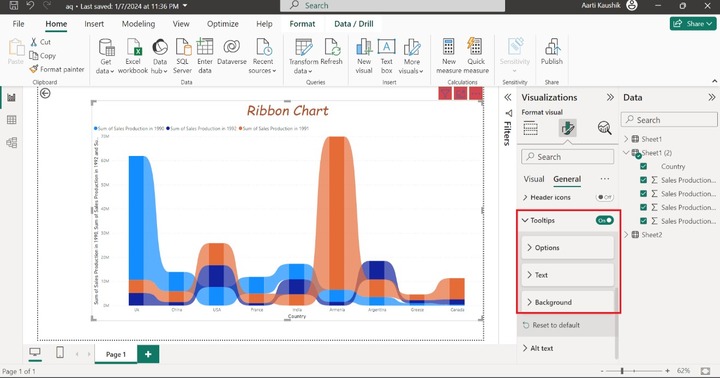Switch to mobile layout icon
This screenshot has height=378, width=720.
[x=60, y=352]
